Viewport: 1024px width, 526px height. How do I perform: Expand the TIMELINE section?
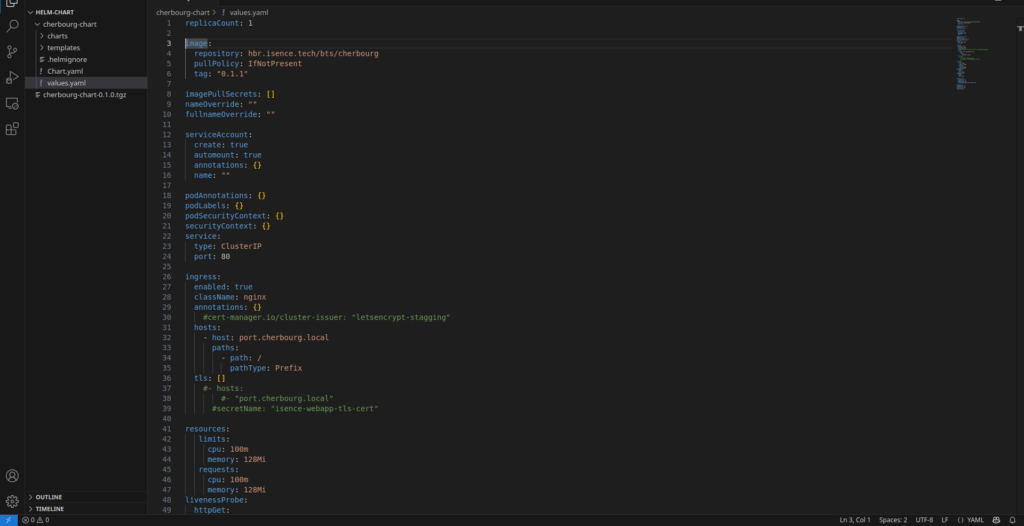pos(49,509)
